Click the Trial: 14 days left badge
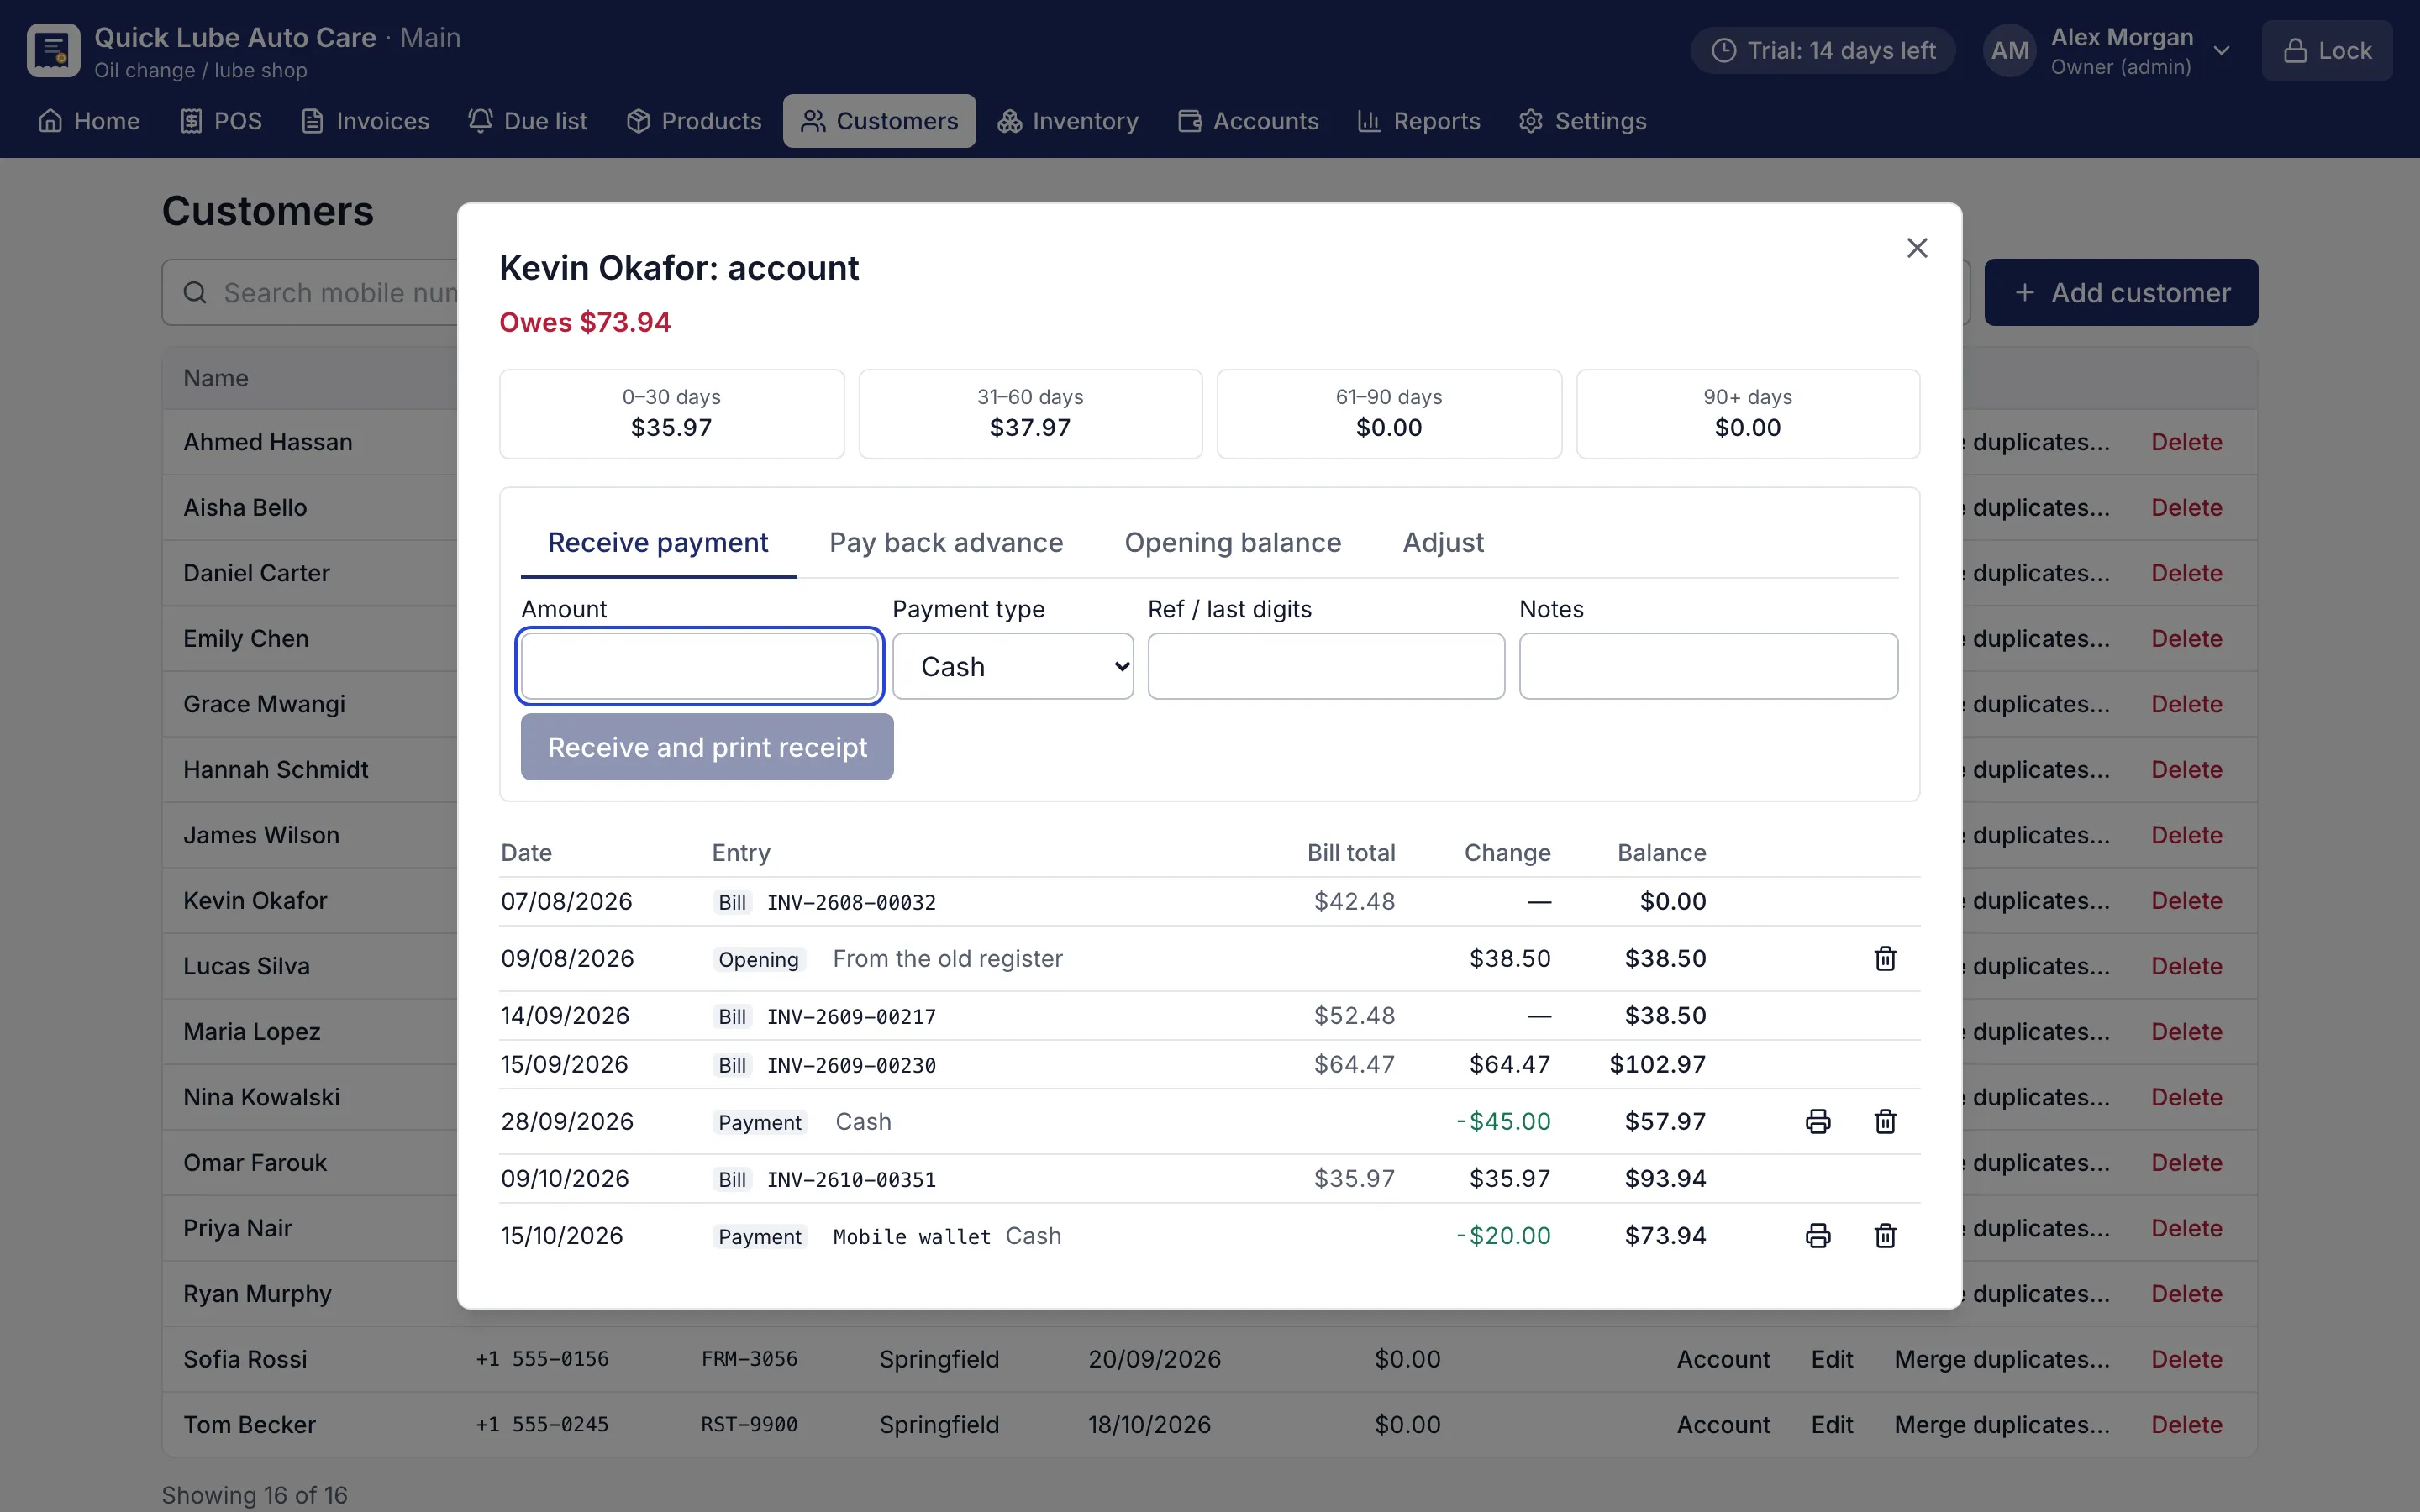2420x1512 pixels. [x=1822, y=50]
